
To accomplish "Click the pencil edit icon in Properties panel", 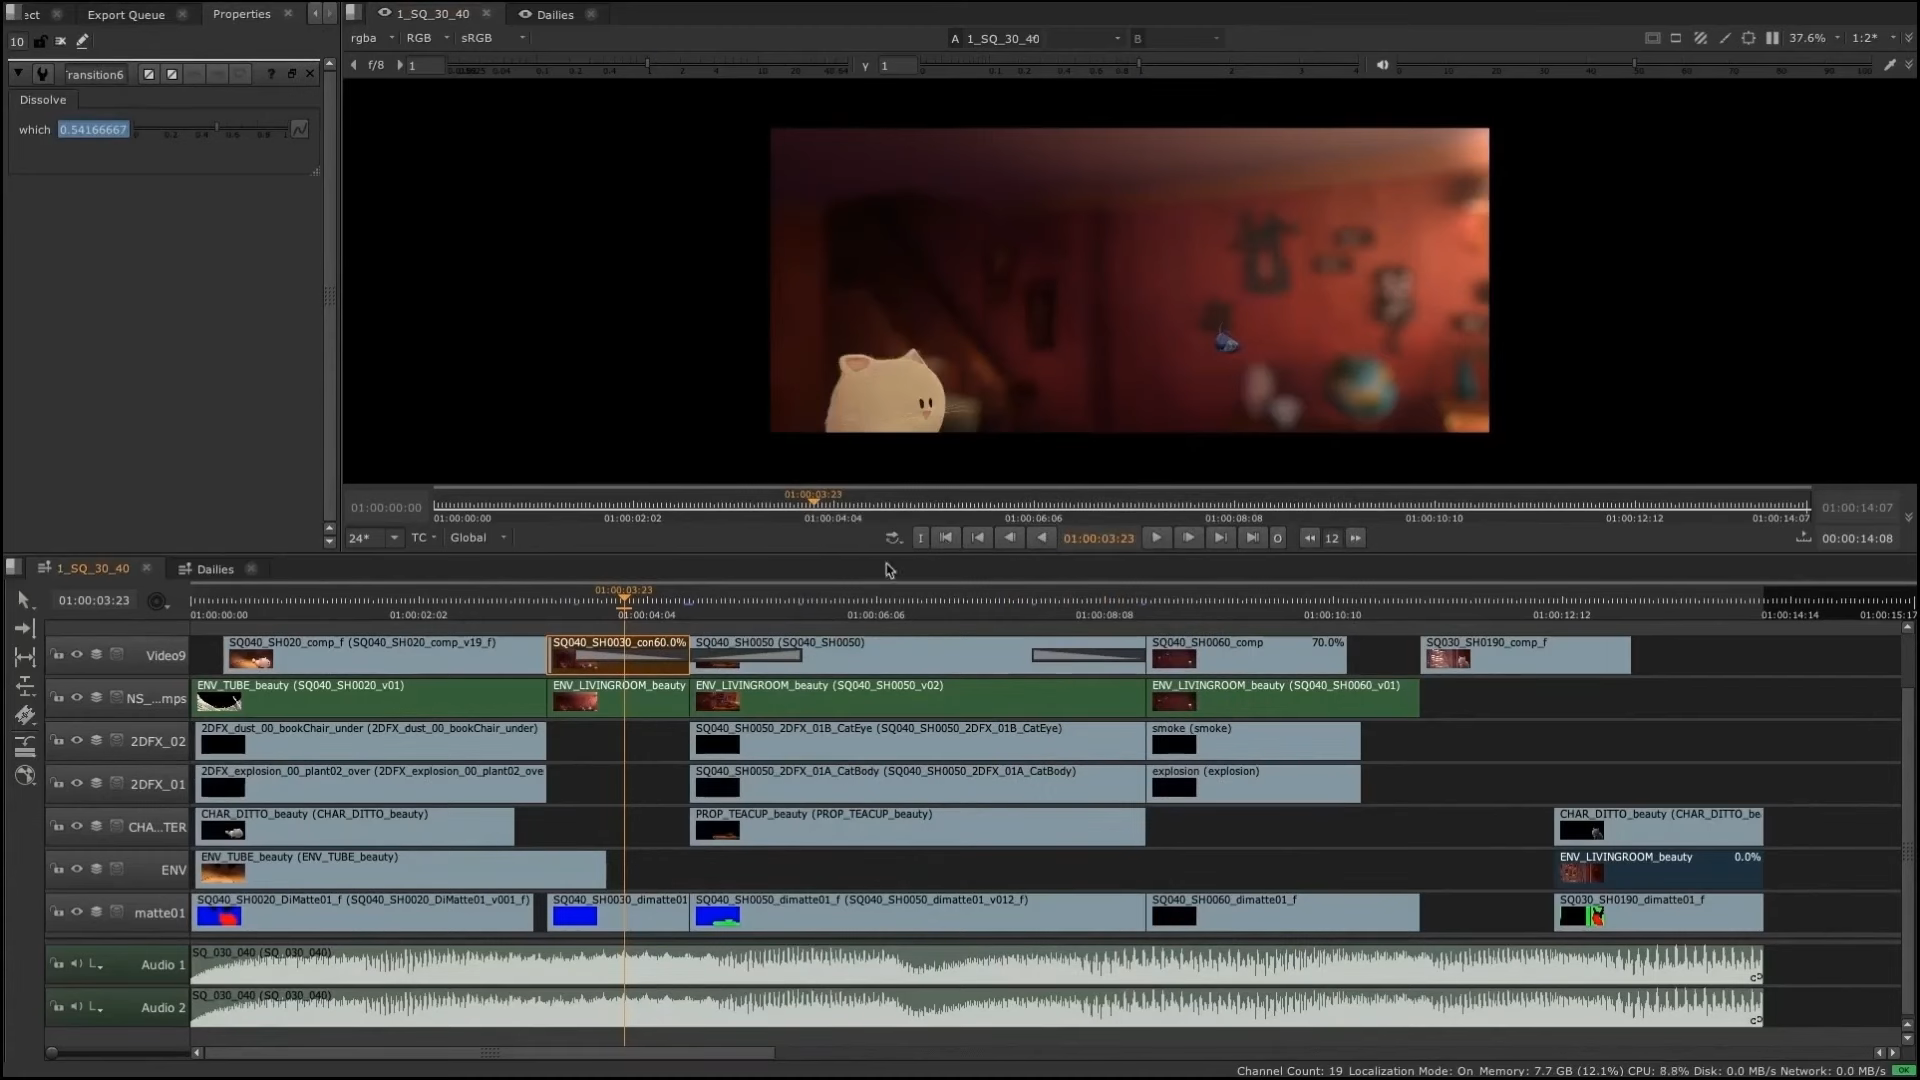I will point(83,41).
